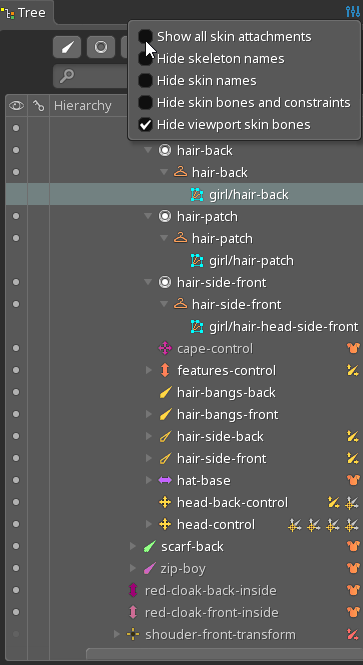This screenshot has height=665, width=363.
Task: Click the mesh icon of girl/hair-head-side-front
Action: [x=197, y=327]
